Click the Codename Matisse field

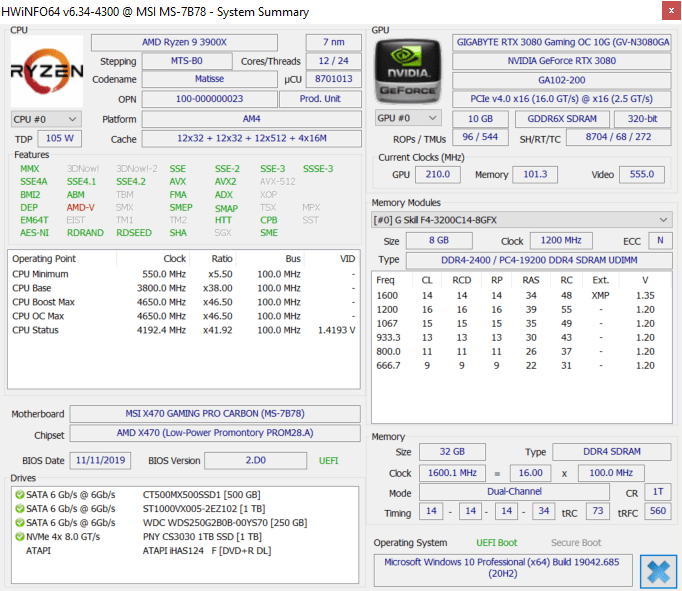click(x=209, y=79)
